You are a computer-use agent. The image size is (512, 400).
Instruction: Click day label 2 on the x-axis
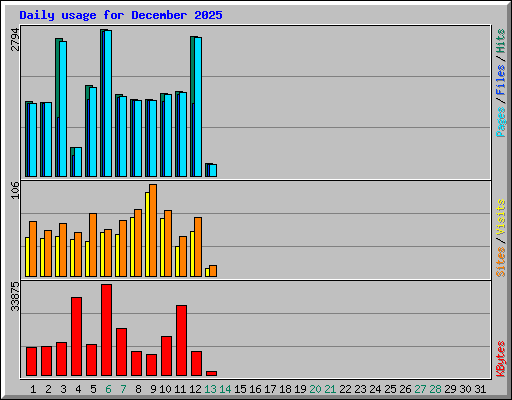48,389
